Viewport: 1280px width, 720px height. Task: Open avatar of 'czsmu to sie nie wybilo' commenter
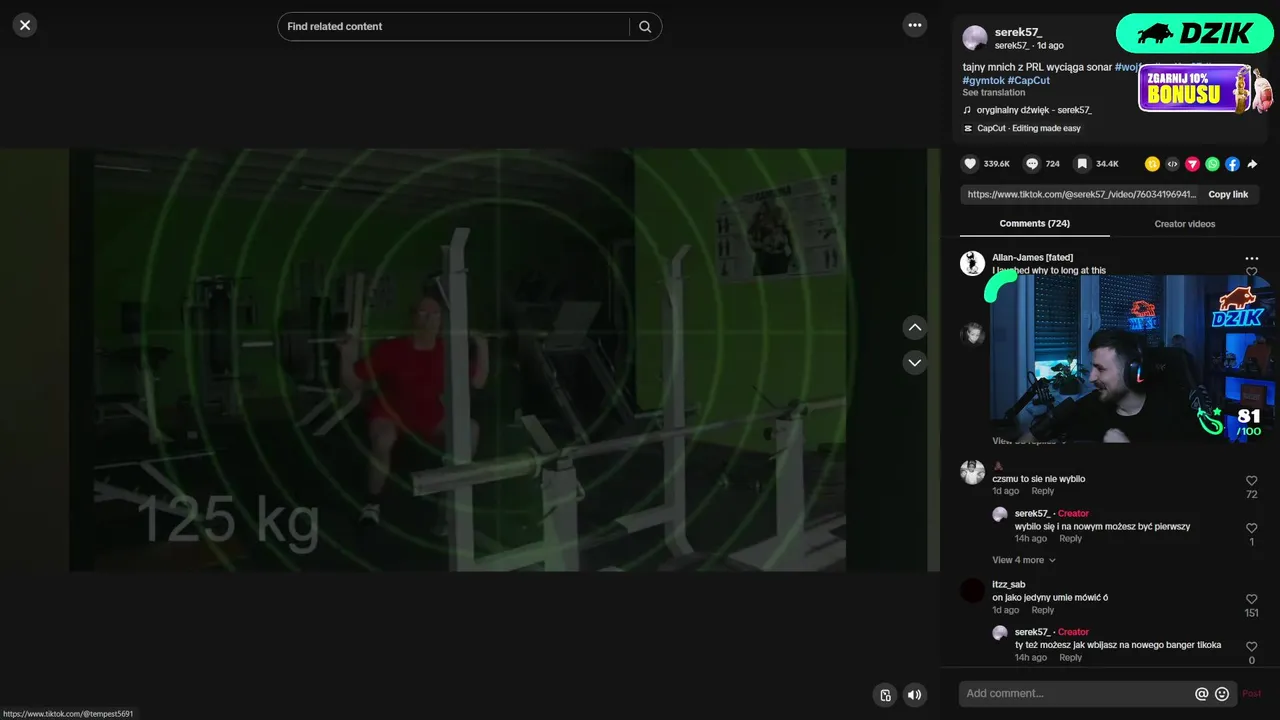click(972, 472)
